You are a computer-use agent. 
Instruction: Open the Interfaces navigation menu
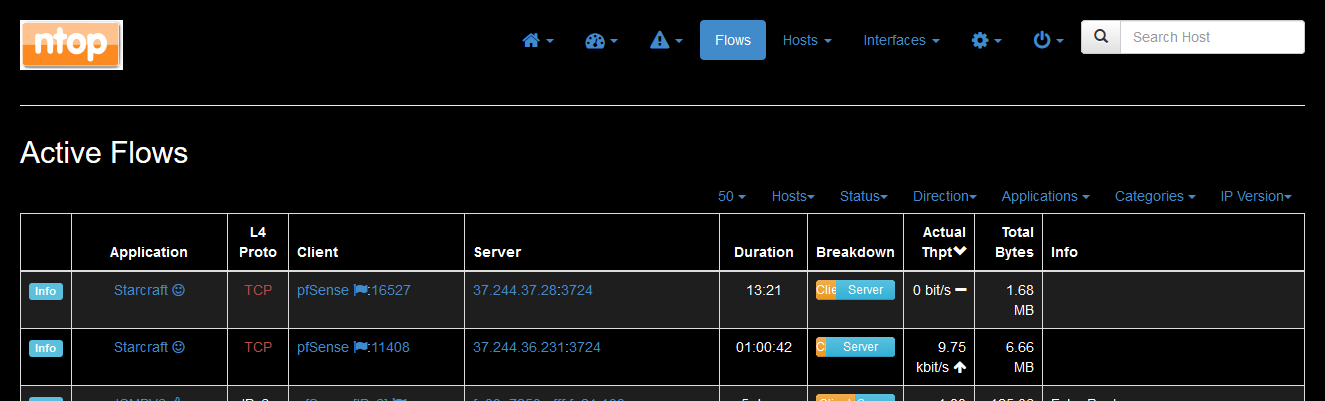901,40
